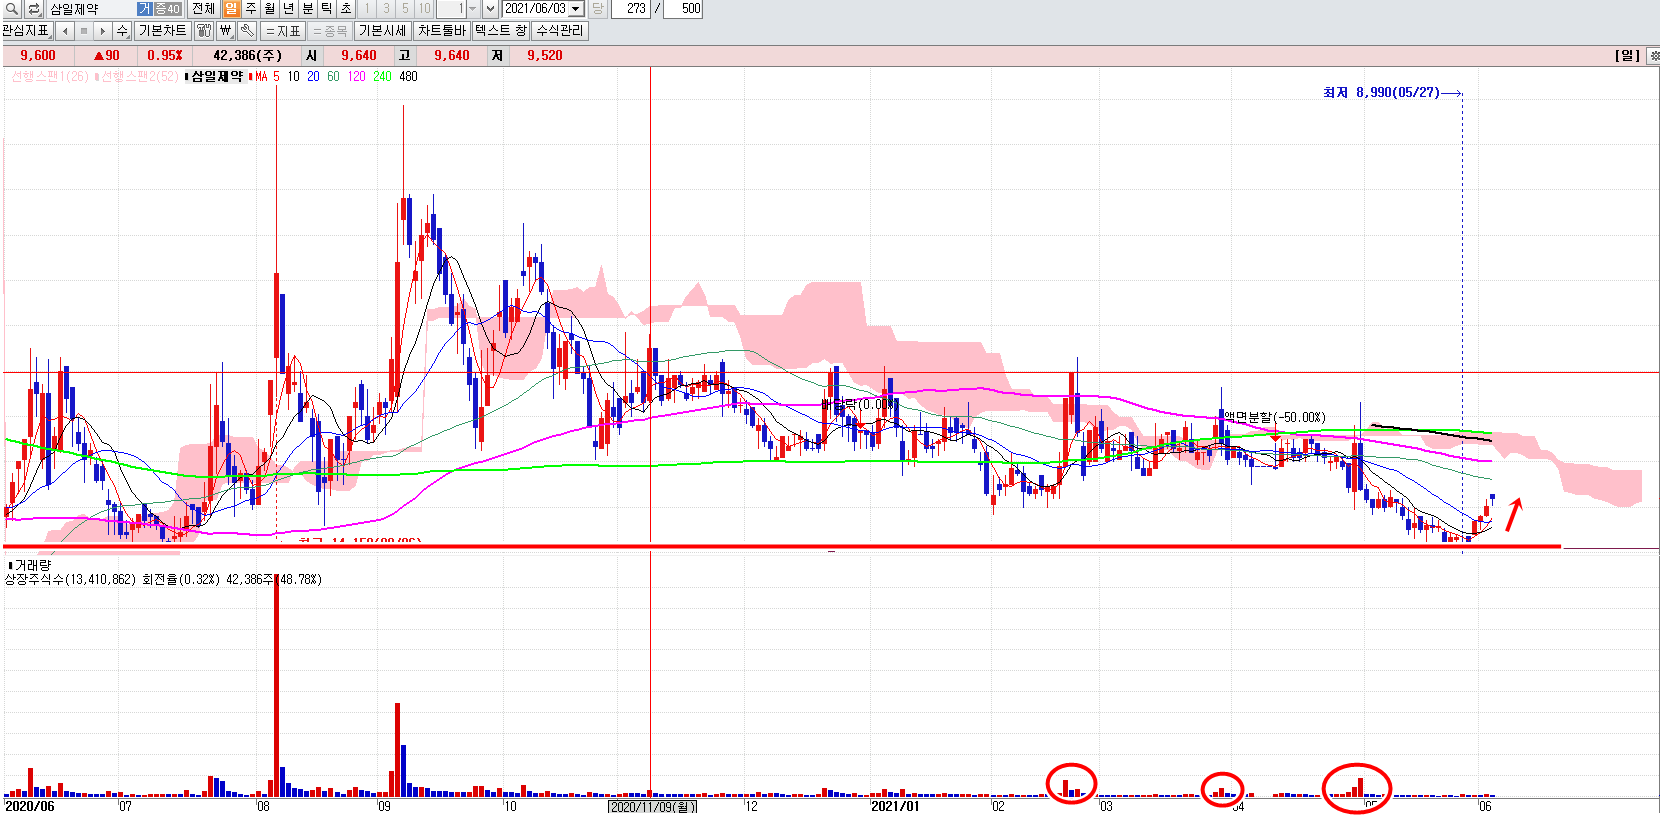The height and width of the screenshot is (817, 1660).
Task: Open the interval value dropdown
Action: 473,9
